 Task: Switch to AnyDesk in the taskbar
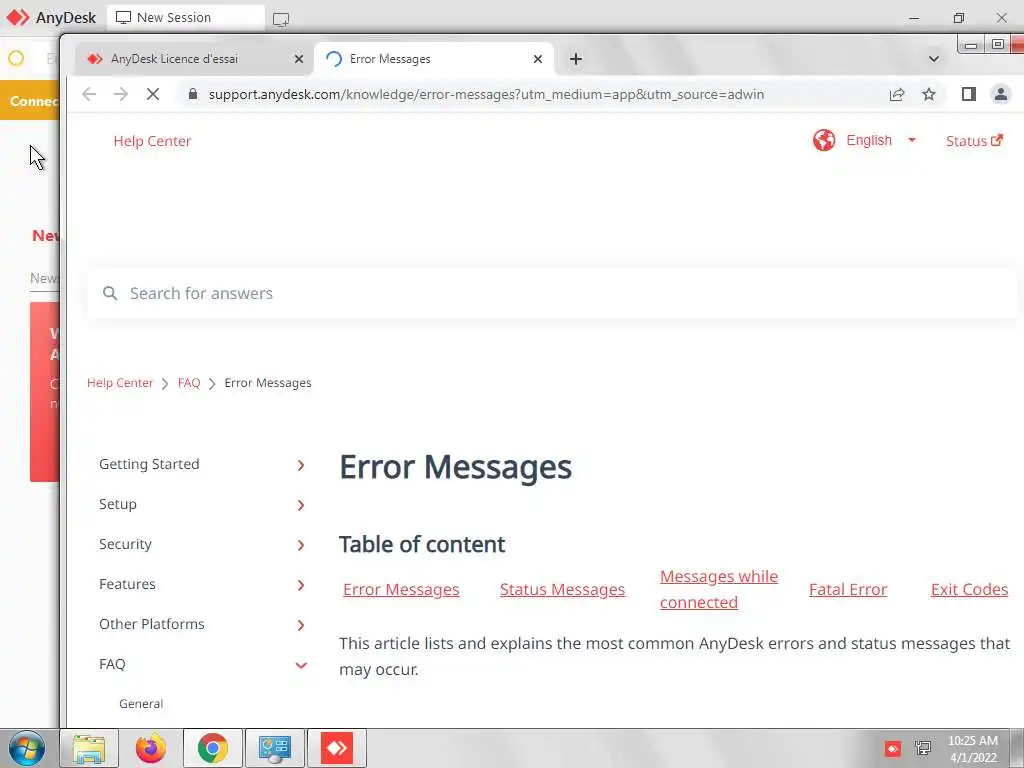[336, 748]
